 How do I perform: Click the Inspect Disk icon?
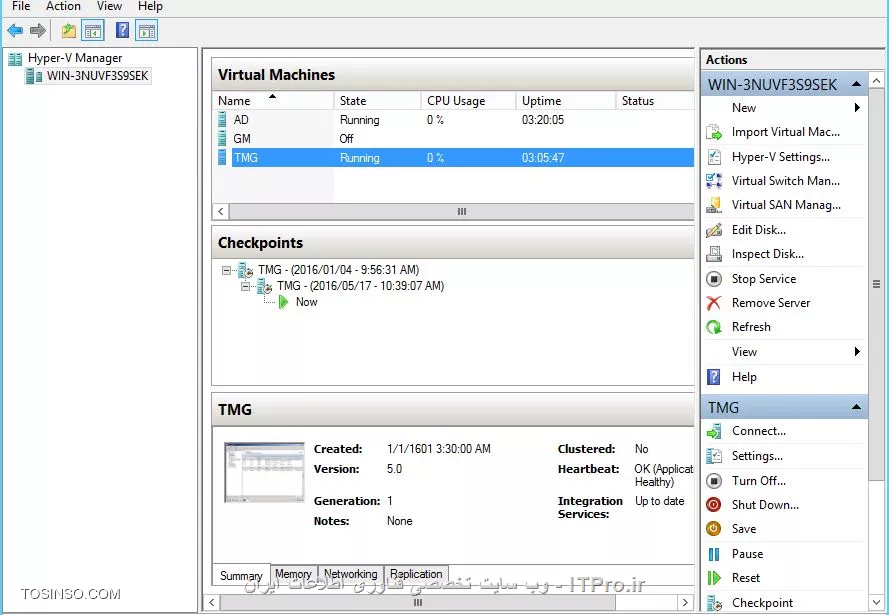[714, 254]
